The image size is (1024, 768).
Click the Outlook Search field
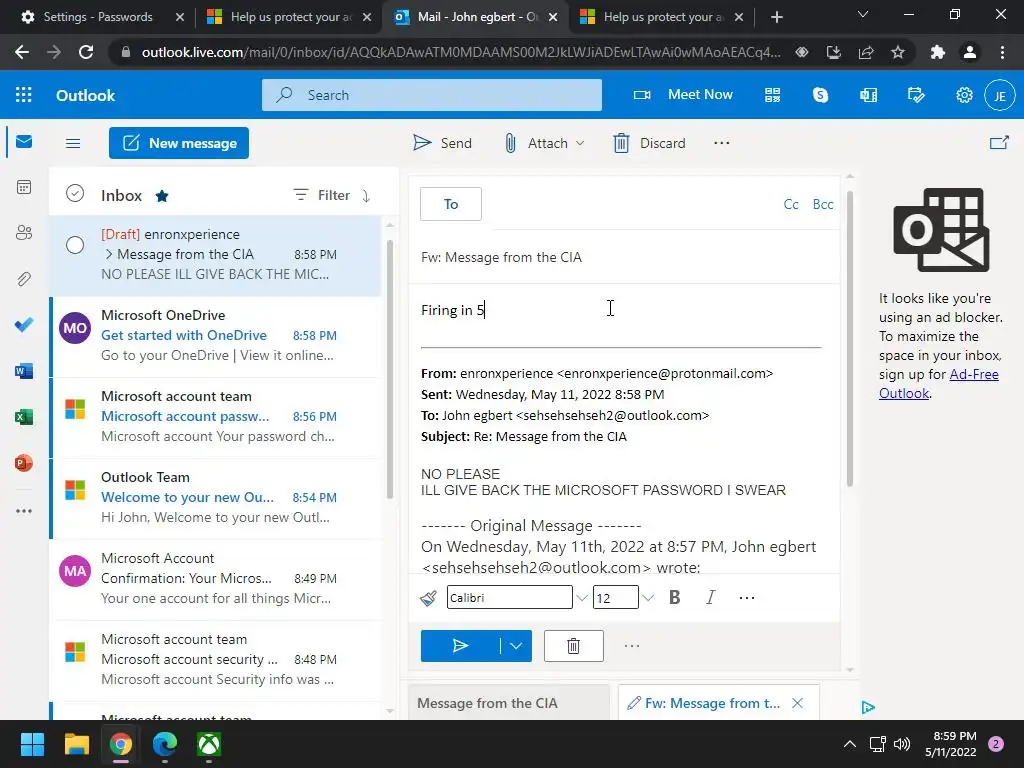coord(432,95)
